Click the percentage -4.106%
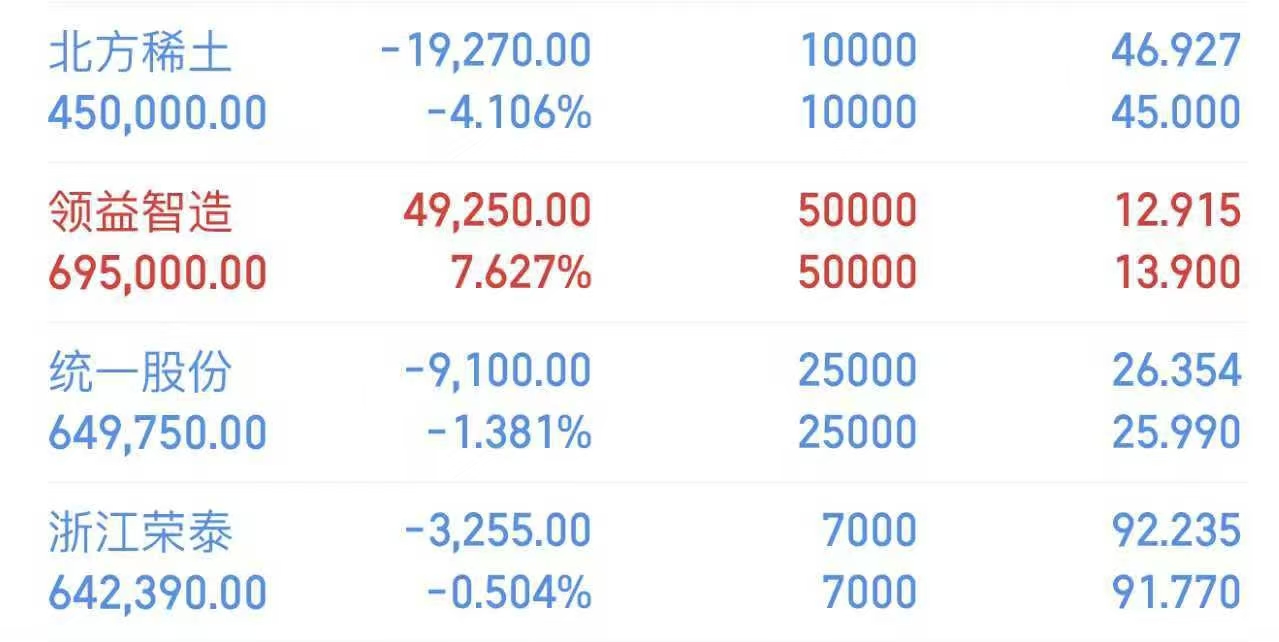The height and width of the screenshot is (642, 1279). pyautogui.click(x=508, y=113)
